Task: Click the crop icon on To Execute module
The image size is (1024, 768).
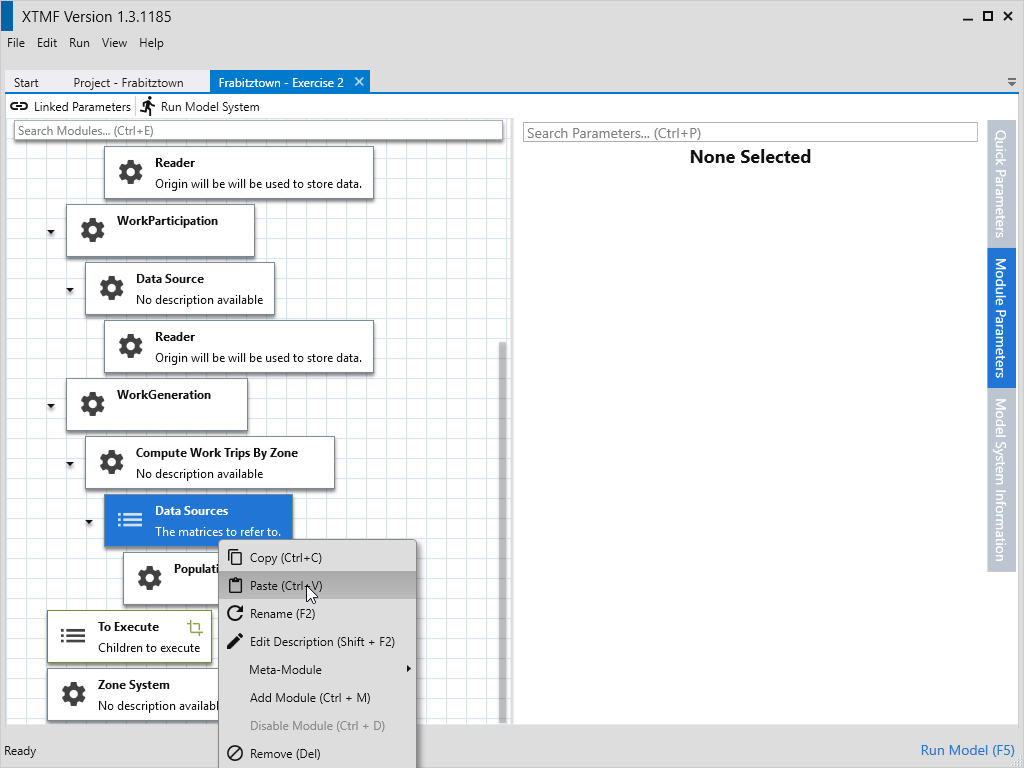Action: [x=195, y=627]
